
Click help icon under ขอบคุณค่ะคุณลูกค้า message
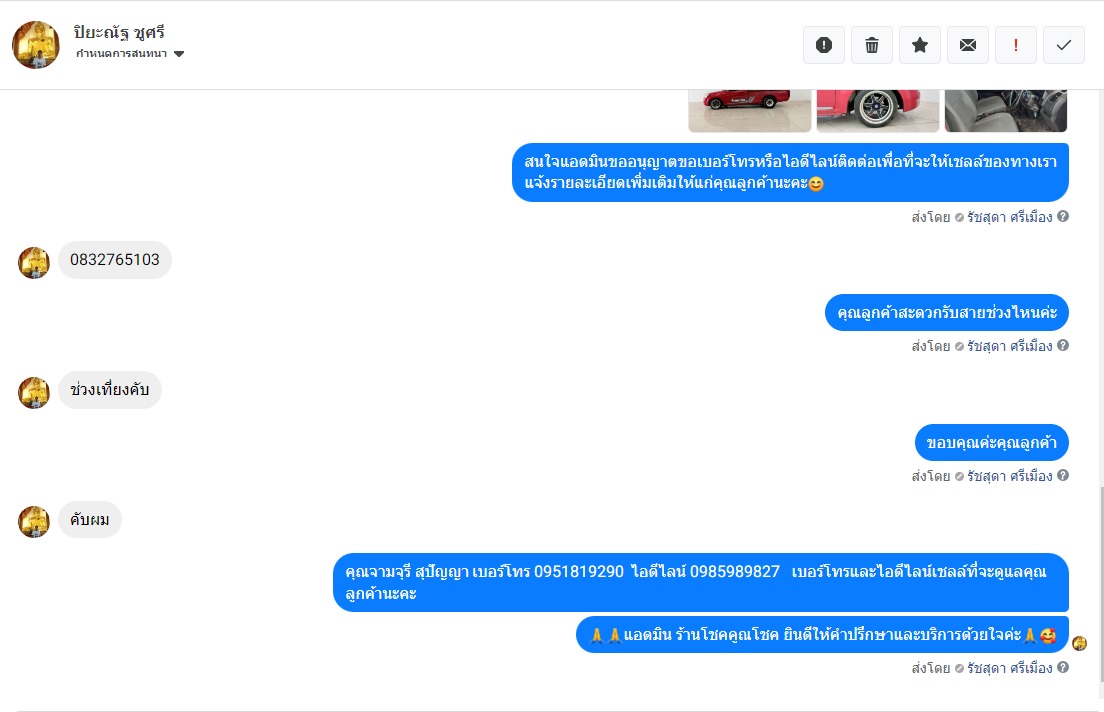[x=1063, y=475]
